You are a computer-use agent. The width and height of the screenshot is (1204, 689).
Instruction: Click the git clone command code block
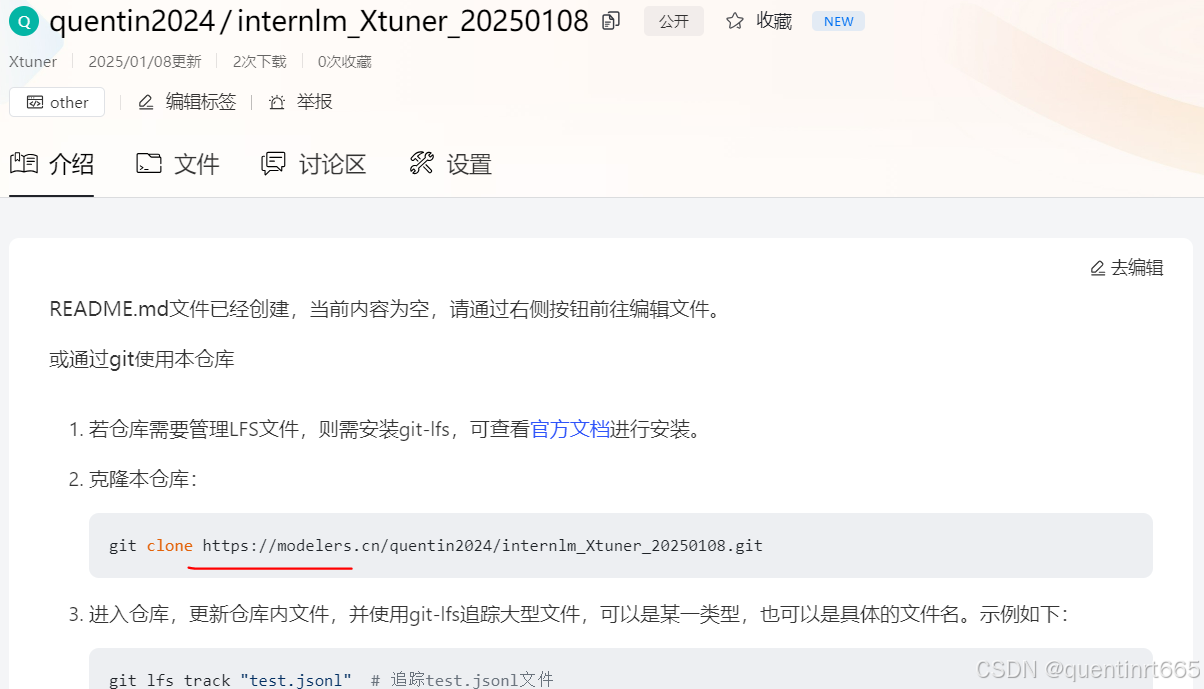[x=621, y=546]
